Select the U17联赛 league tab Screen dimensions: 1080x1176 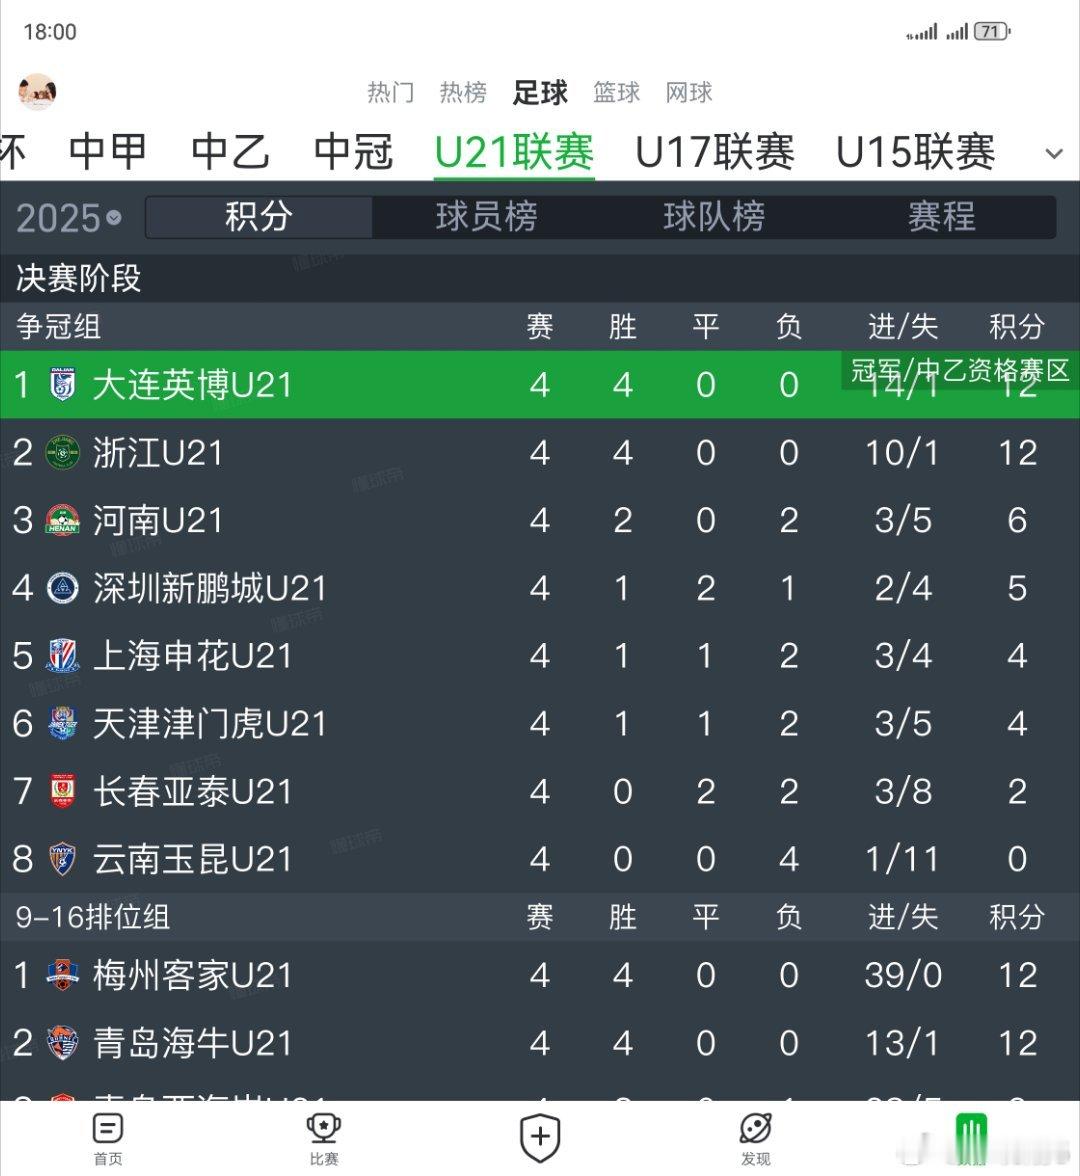716,152
